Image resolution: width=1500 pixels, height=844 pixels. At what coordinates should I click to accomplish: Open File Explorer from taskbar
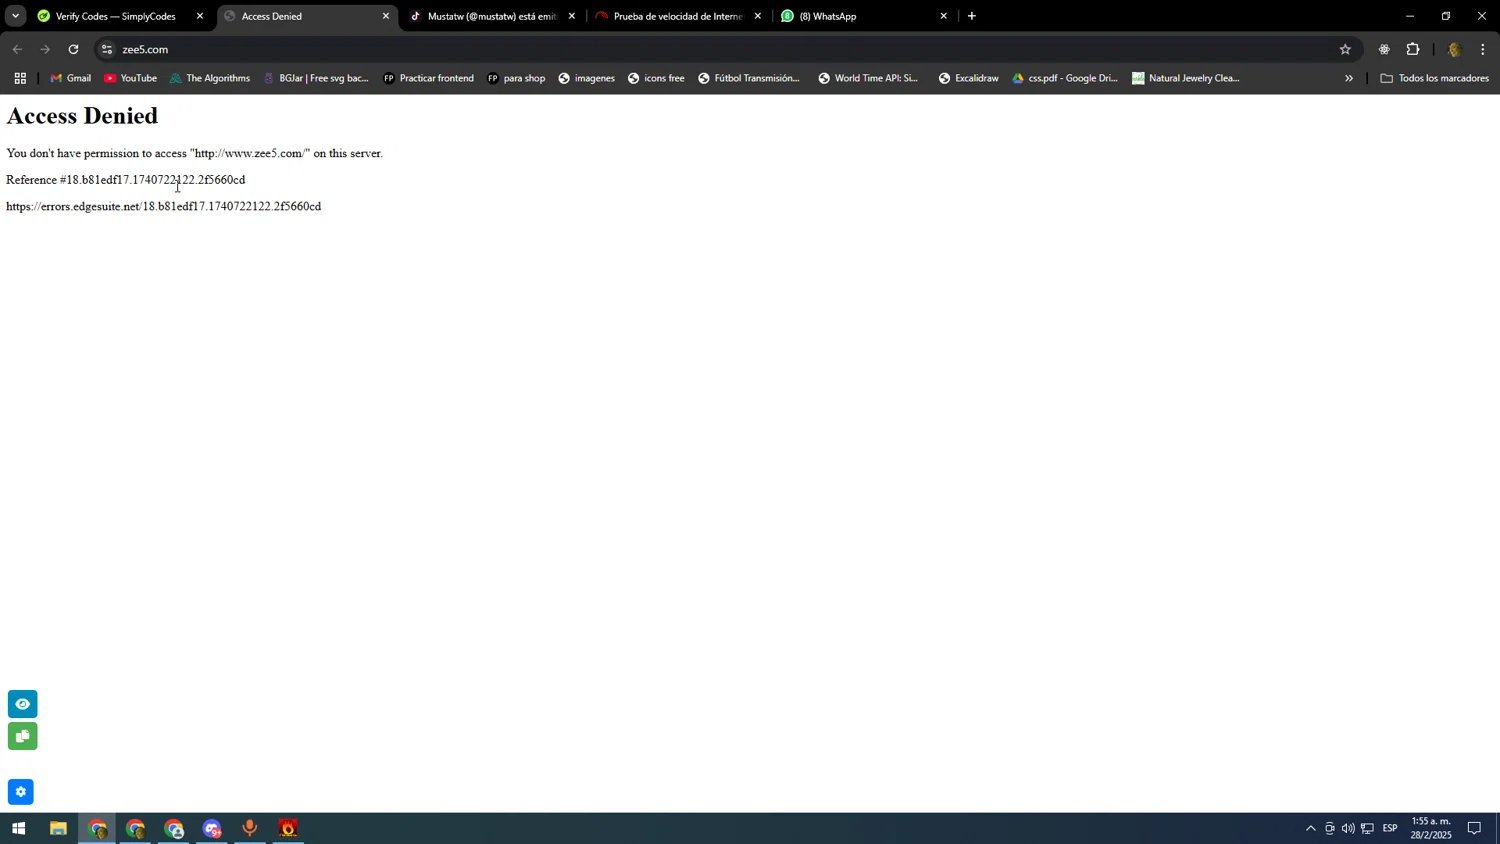[x=58, y=828]
